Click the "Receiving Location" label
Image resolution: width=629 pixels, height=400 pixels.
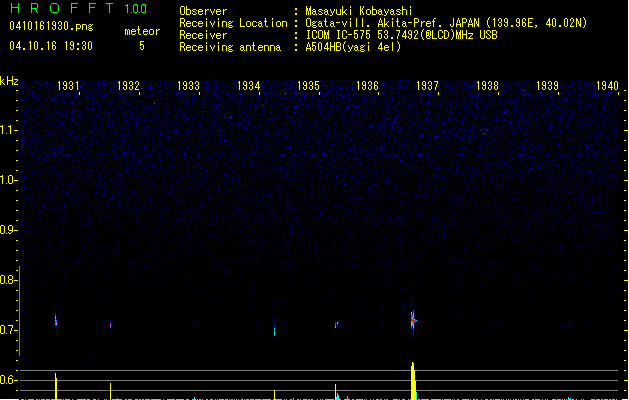[233, 23]
